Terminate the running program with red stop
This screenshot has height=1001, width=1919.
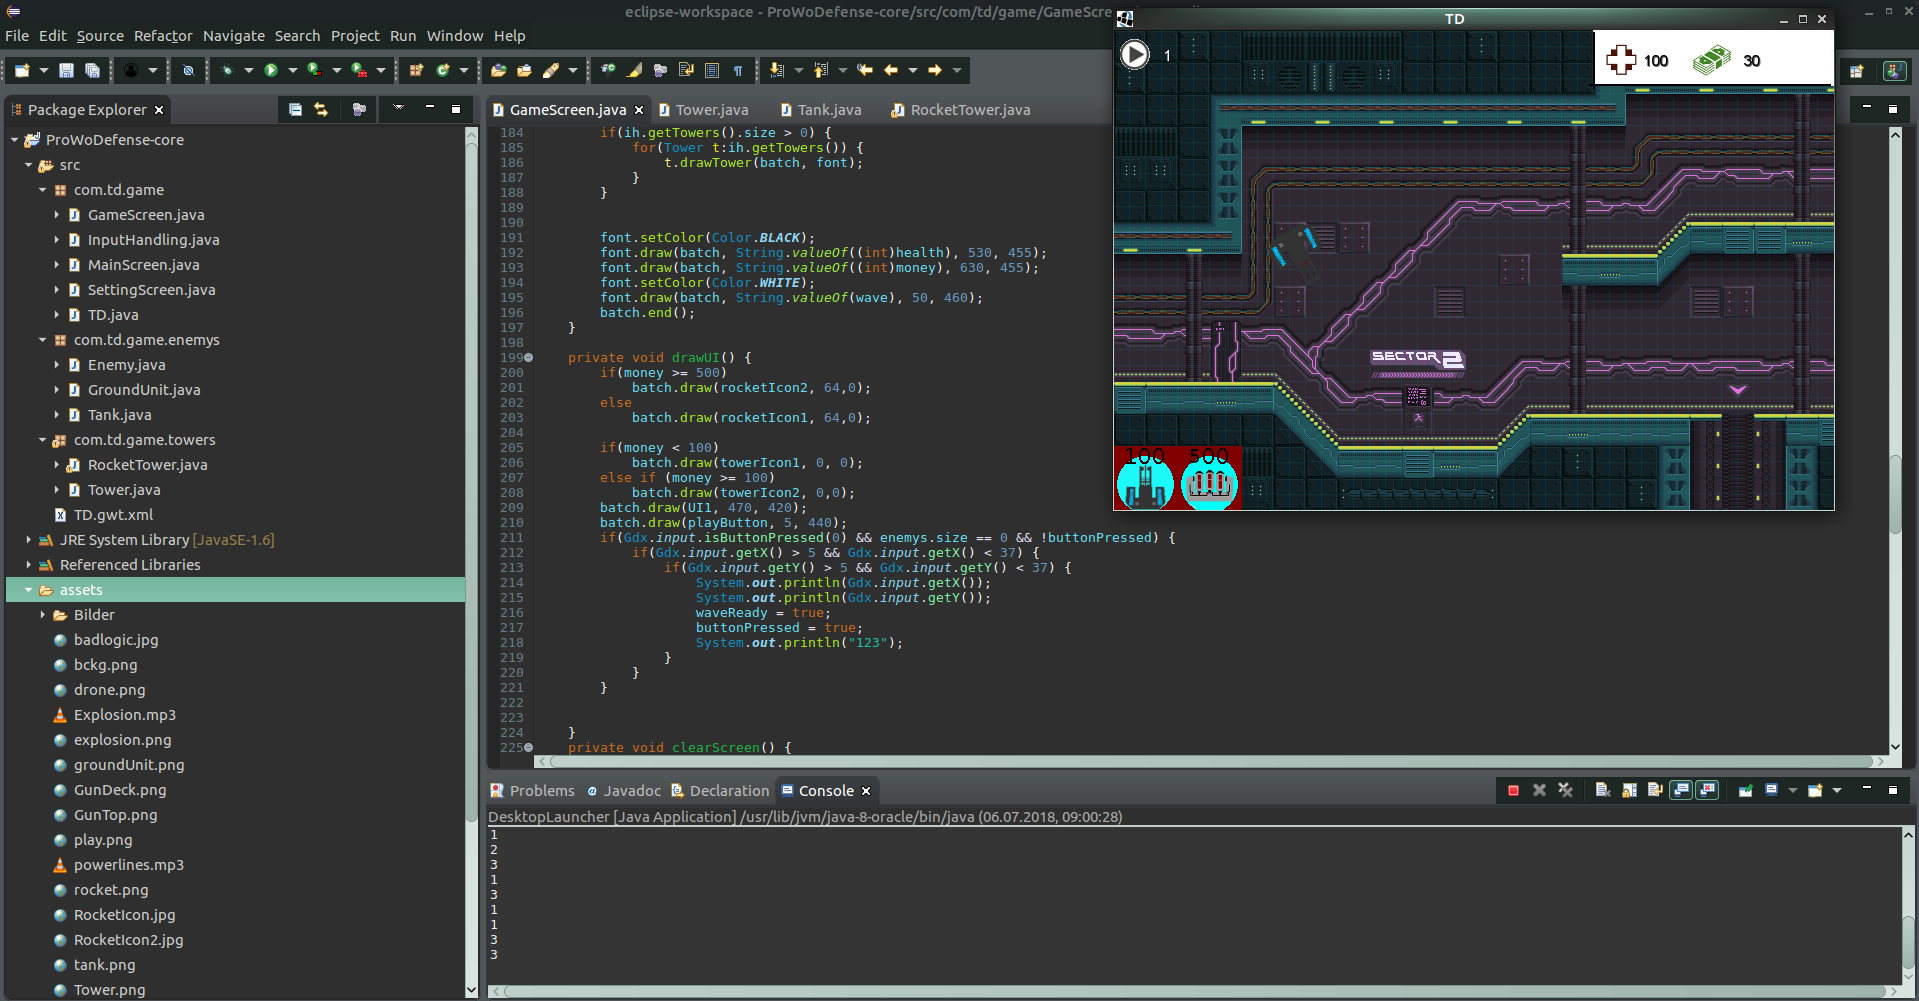(1513, 790)
